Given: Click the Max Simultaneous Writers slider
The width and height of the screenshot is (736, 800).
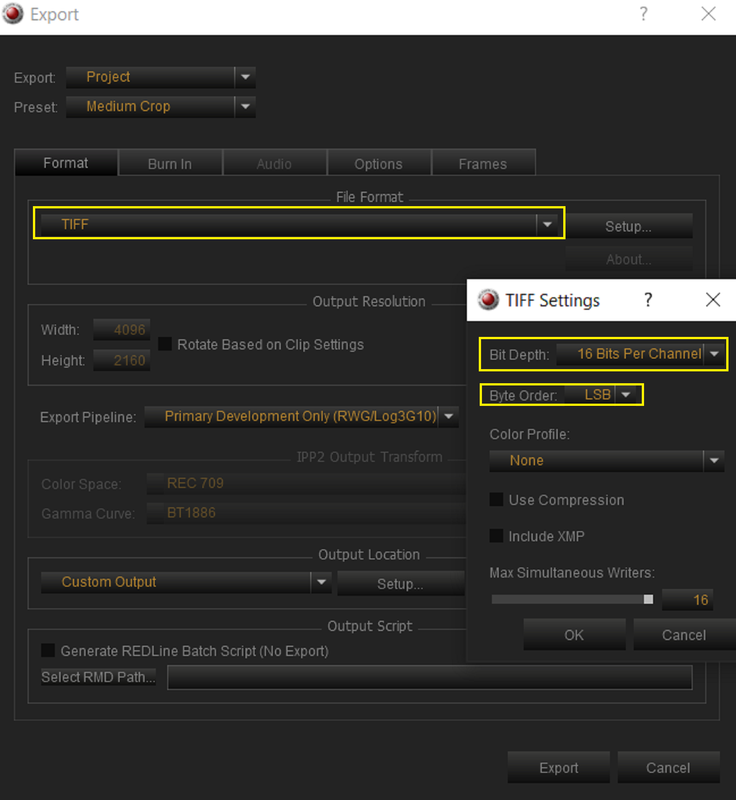Looking at the screenshot, I should pyautogui.click(x=572, y=599).
